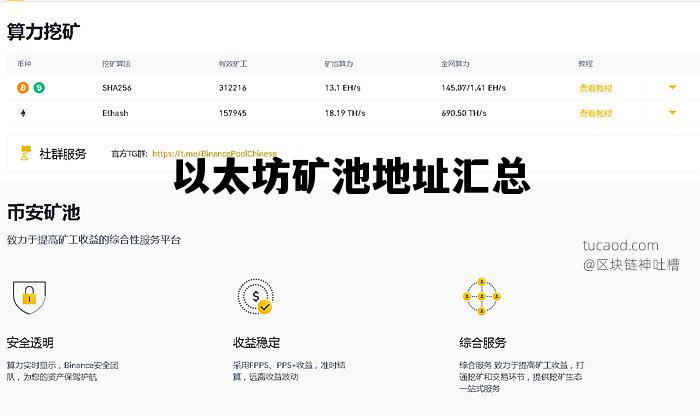The image size is (700, 420).
Task: Click the 157945 effective miners value
Action: tap(233, 113)
